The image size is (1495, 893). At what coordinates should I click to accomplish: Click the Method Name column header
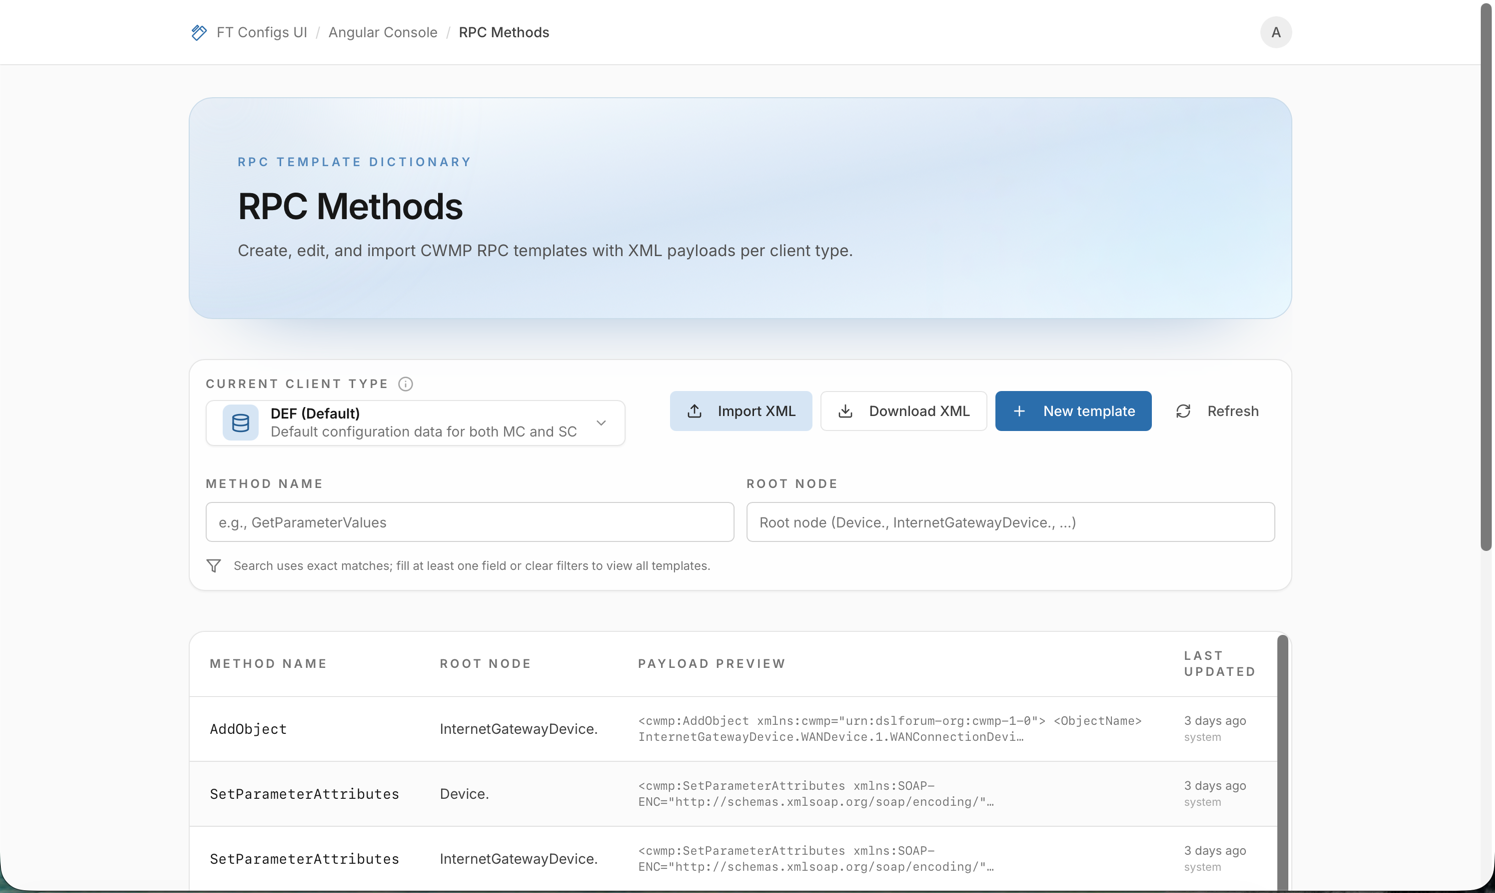coord(269,664)
